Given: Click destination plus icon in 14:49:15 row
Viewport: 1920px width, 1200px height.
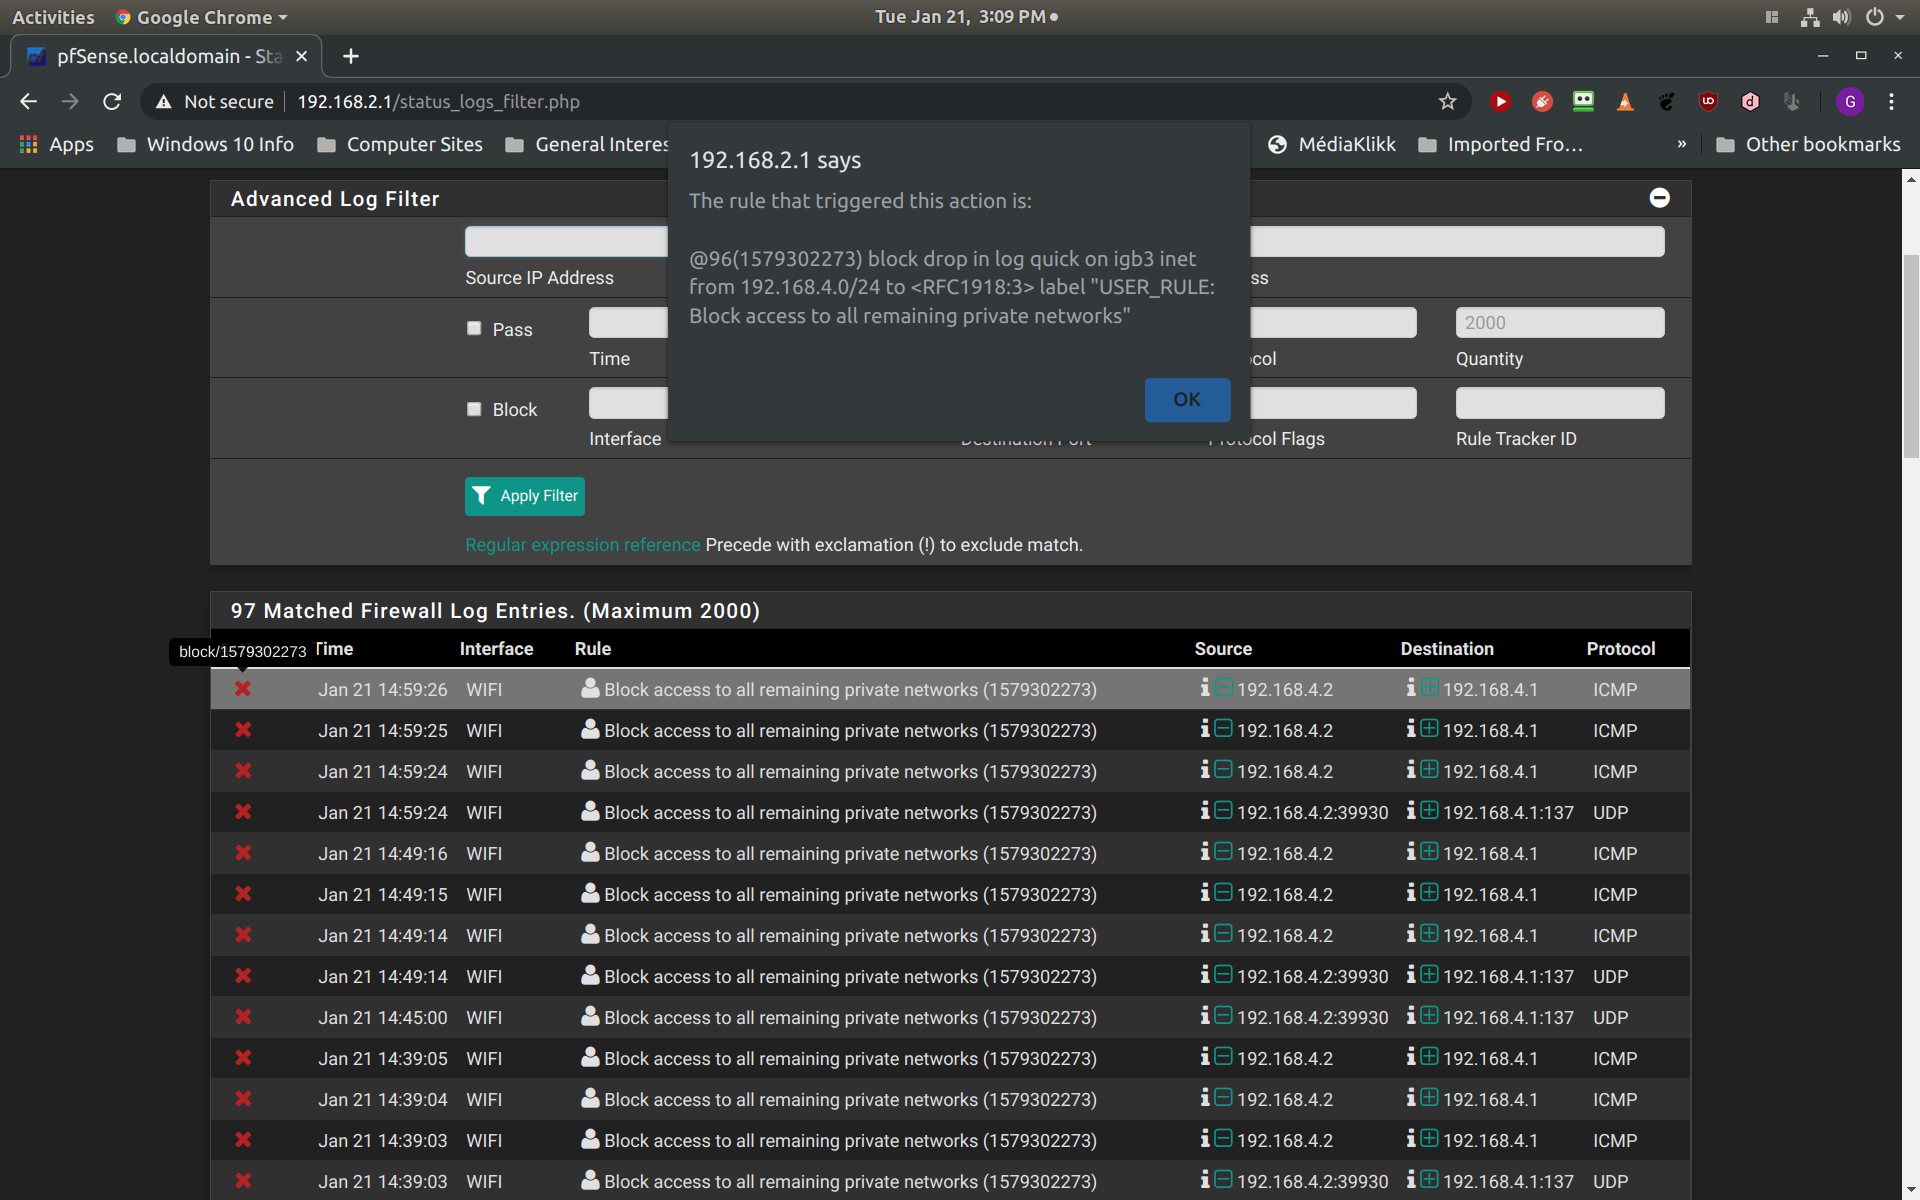Looking at the screenshot, I should point(1429,893).
